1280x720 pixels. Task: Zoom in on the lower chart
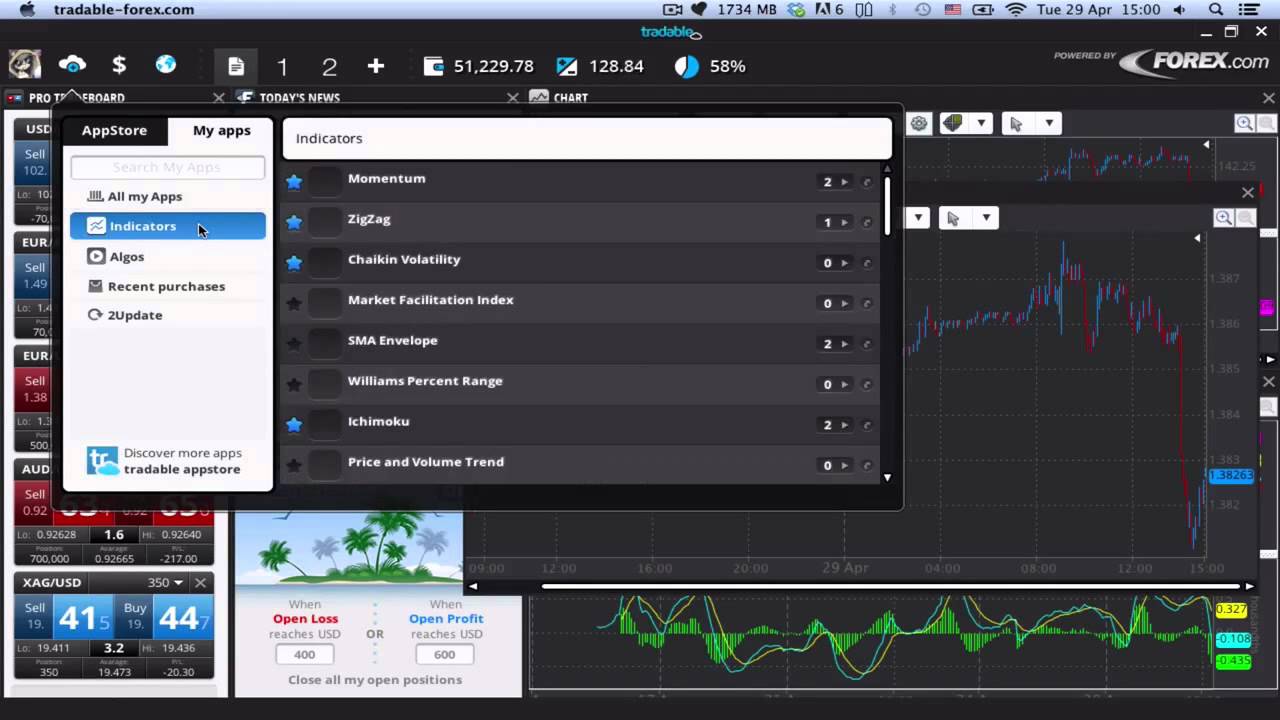[1223, 218]
